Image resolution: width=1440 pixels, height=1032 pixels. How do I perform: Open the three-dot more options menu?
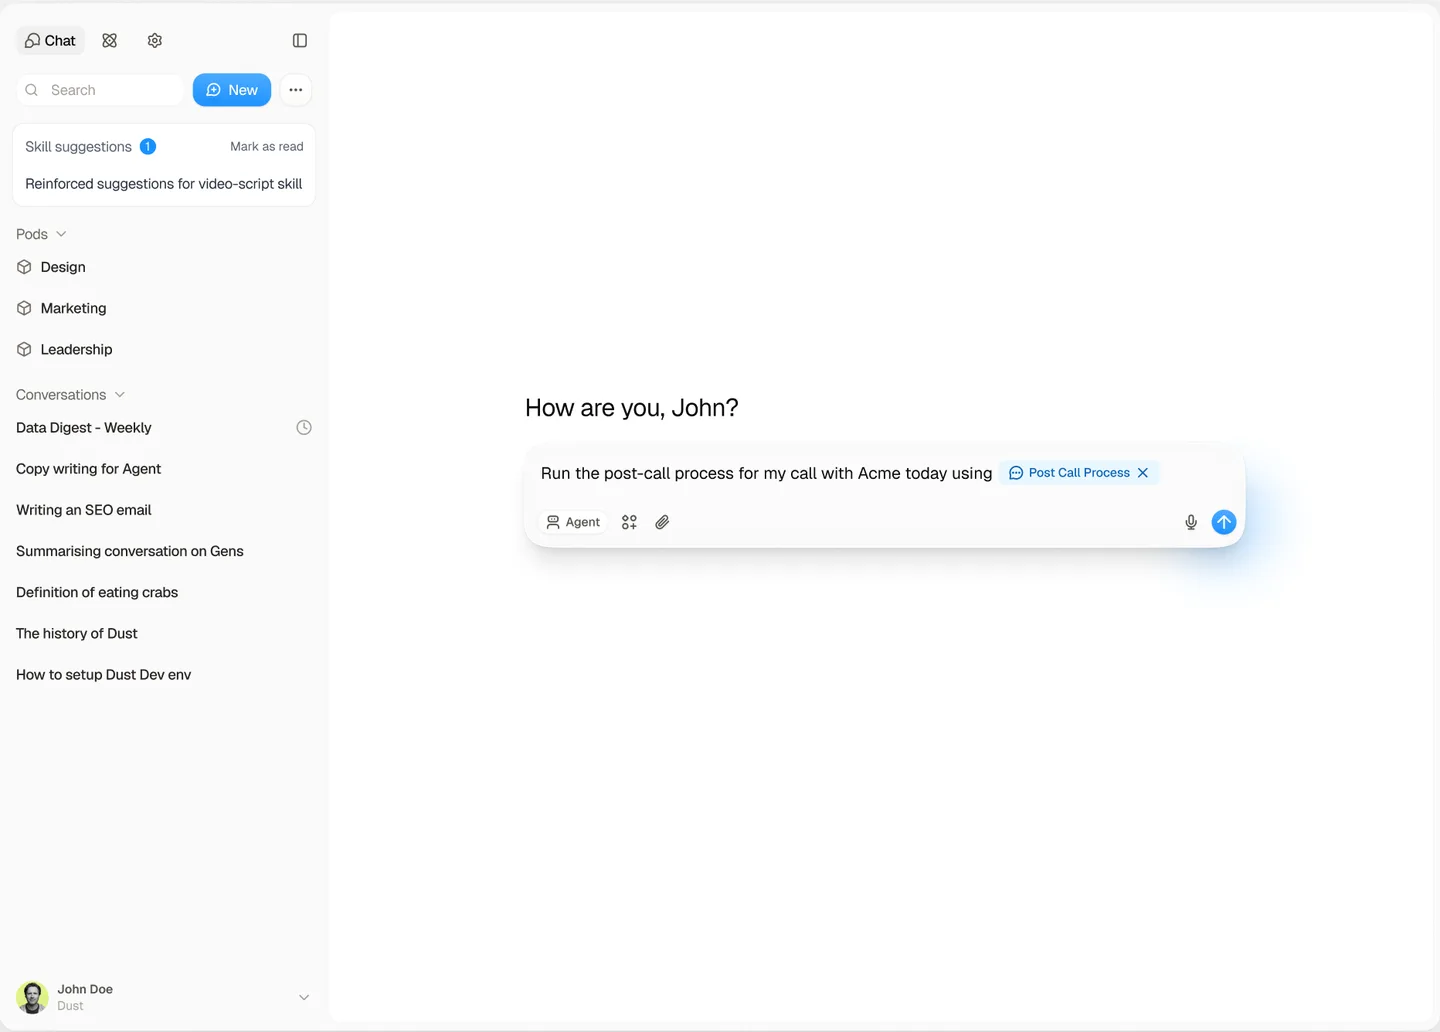296,90
